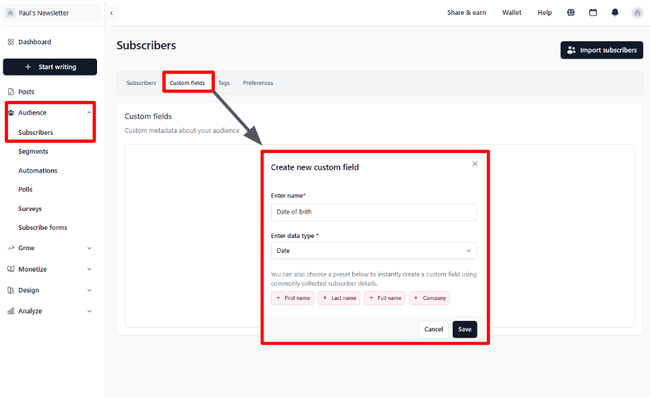Screen dimensions: 650x397
Task: Collapse the Audience section chevron
Action: point(89,112)
